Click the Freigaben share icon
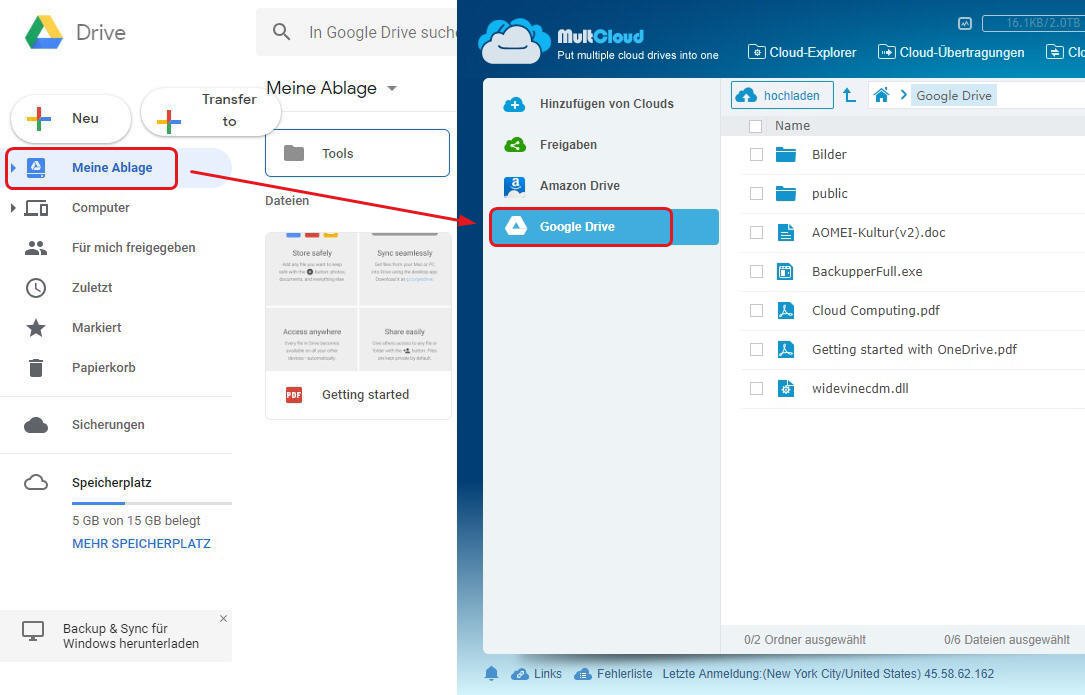Screen dimensions: 1085x695 click(515, 145)
